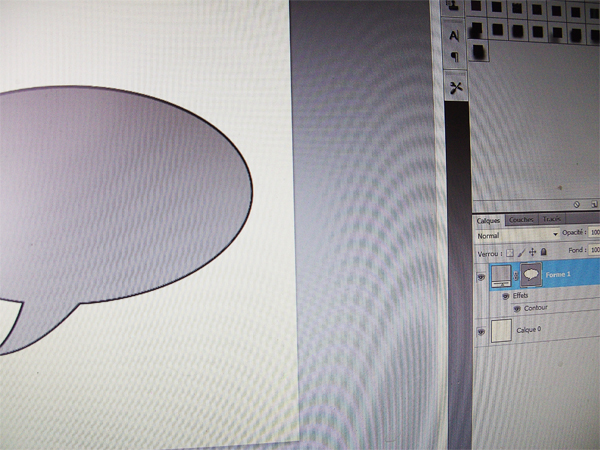Hide the Effets of Forme 1
This screenshot has height=450, width=600.
coord(505,296)
